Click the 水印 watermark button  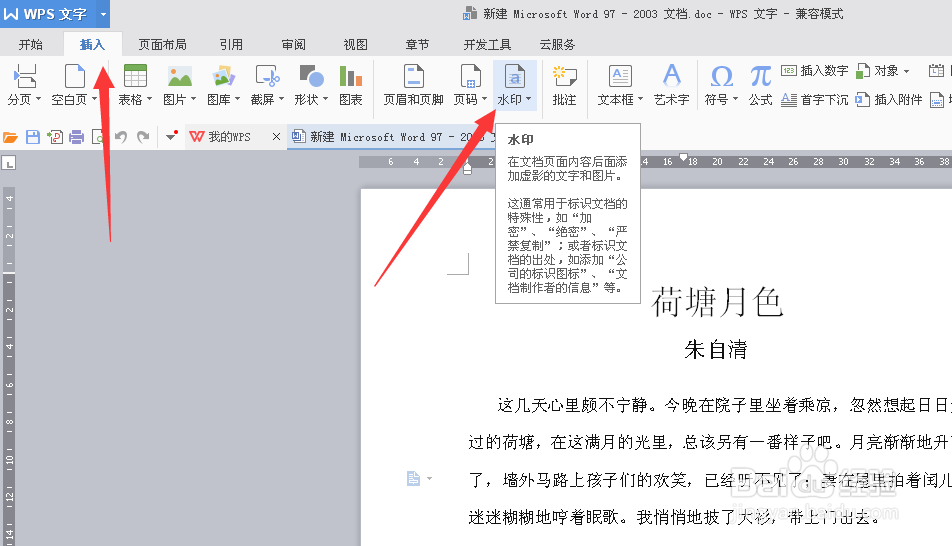tap(515, 85)
